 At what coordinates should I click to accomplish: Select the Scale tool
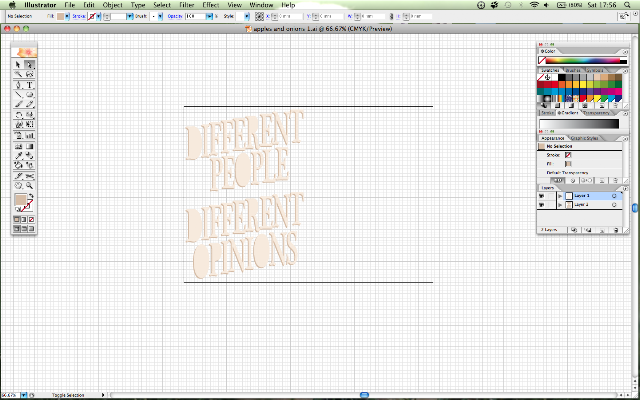[29, 116]
